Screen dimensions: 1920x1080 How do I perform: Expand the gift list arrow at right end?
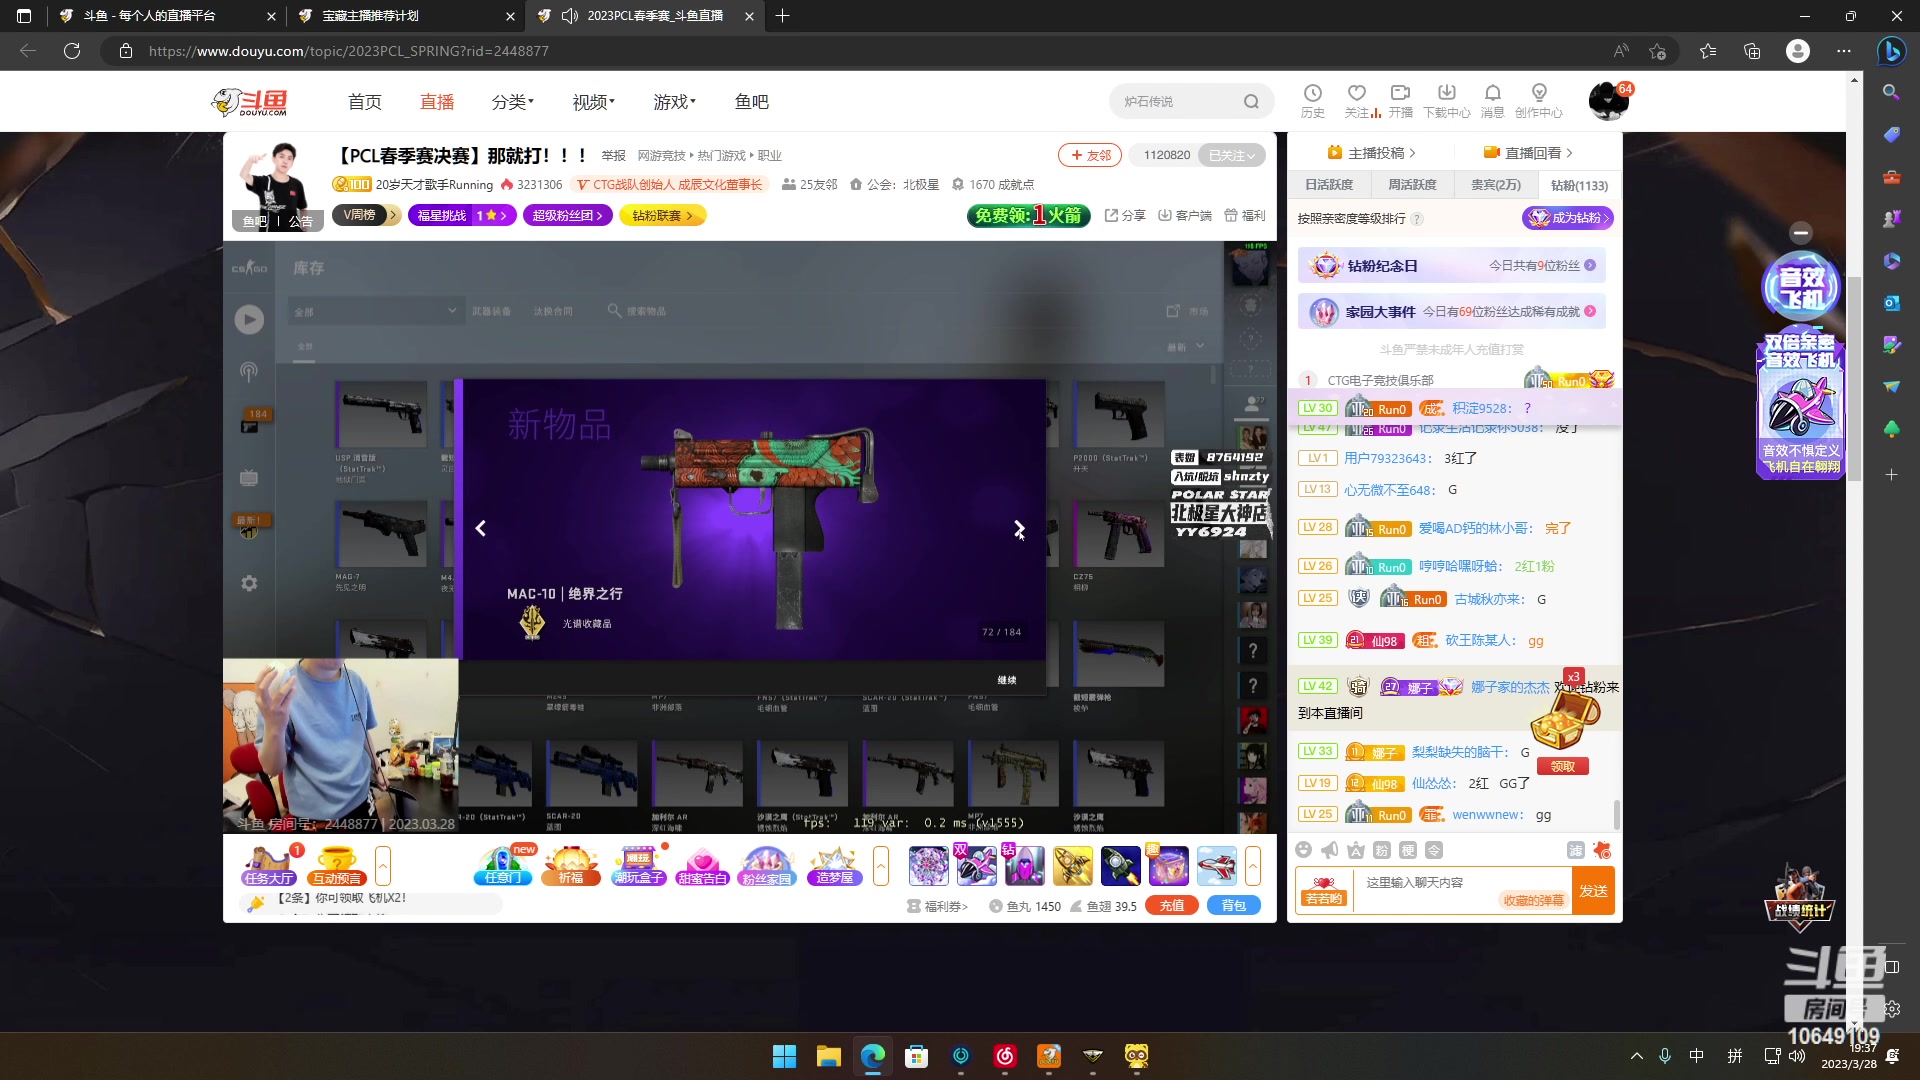tap(1253, 866)
